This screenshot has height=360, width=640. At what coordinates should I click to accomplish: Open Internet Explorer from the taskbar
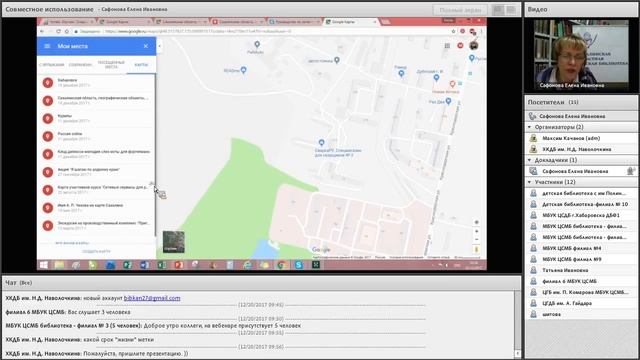pos(247,265)
